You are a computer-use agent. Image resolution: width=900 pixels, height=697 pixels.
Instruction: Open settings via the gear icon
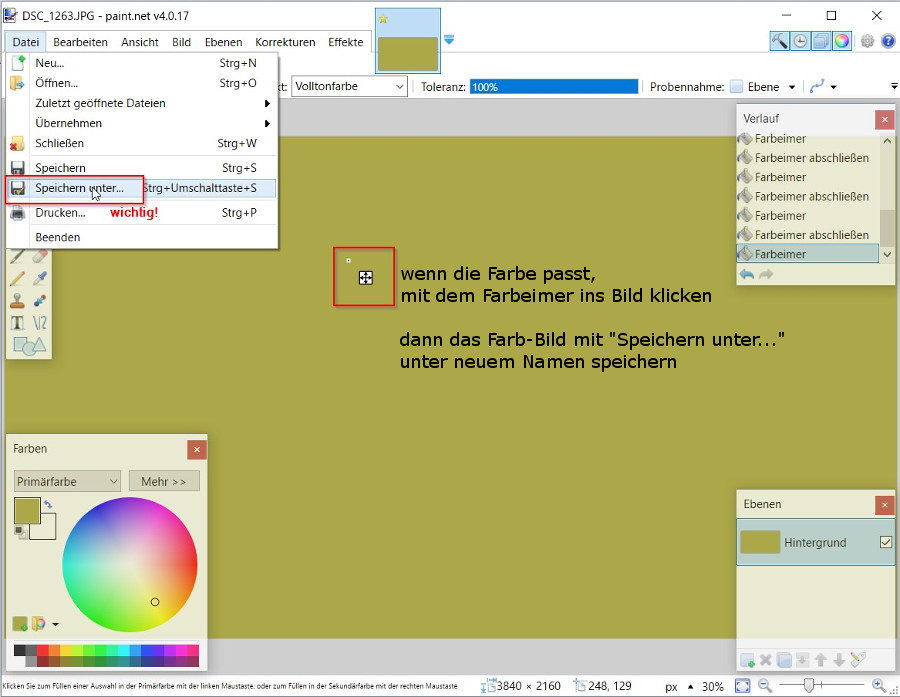(867, 41)
